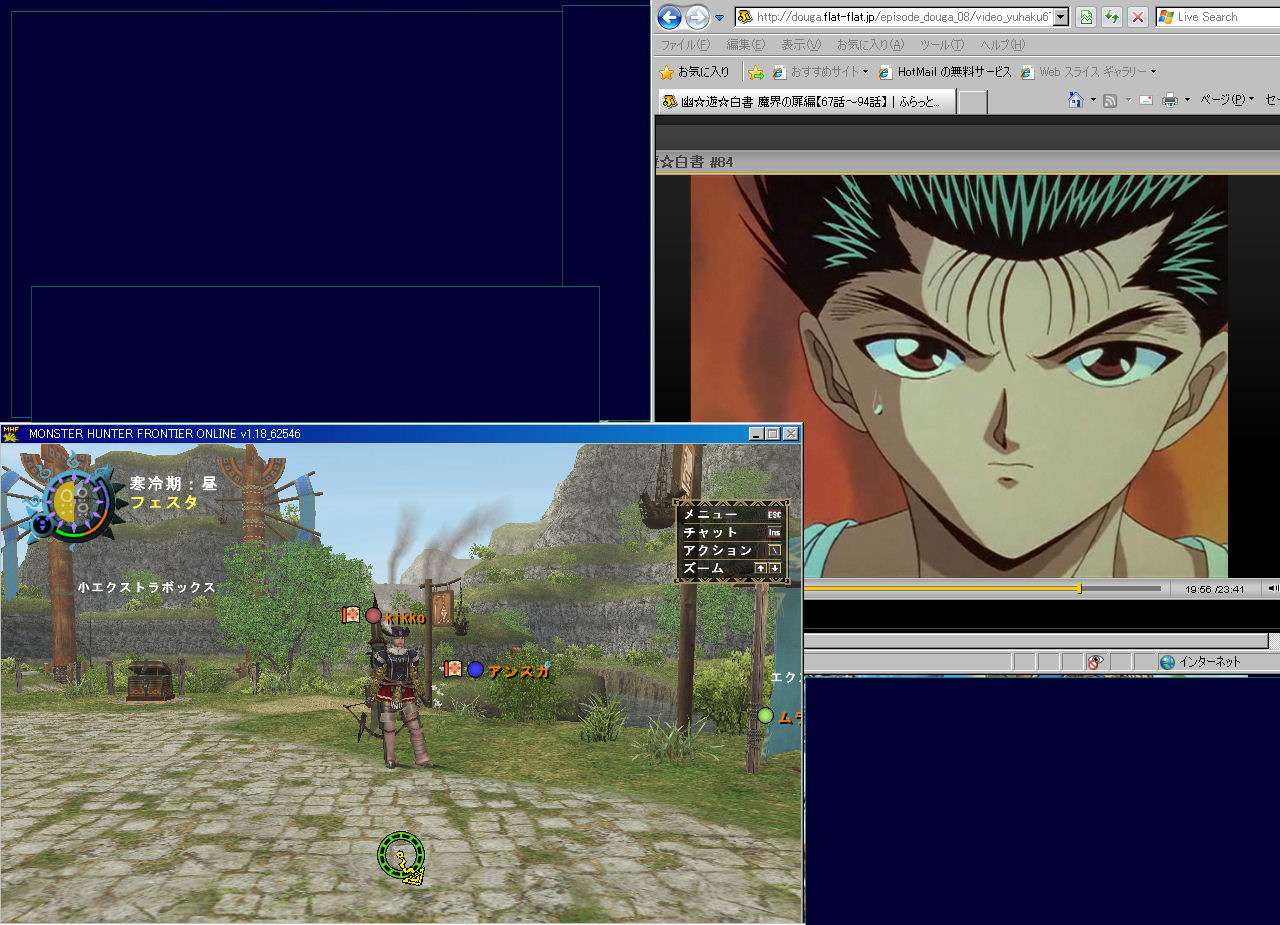Open the ファイル(F) menu
This screenshot has width=1280, height=925.
pyautogui.click(x=685, y=45)
